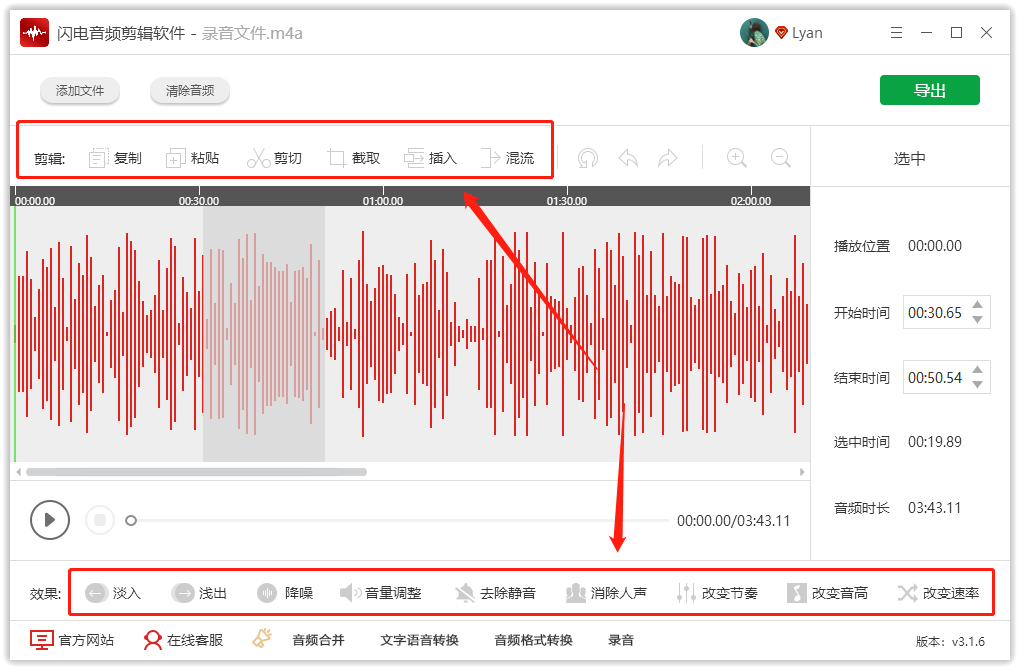
Task: Click 添加文件 to add a file
Action: click(x=79, y=89)
